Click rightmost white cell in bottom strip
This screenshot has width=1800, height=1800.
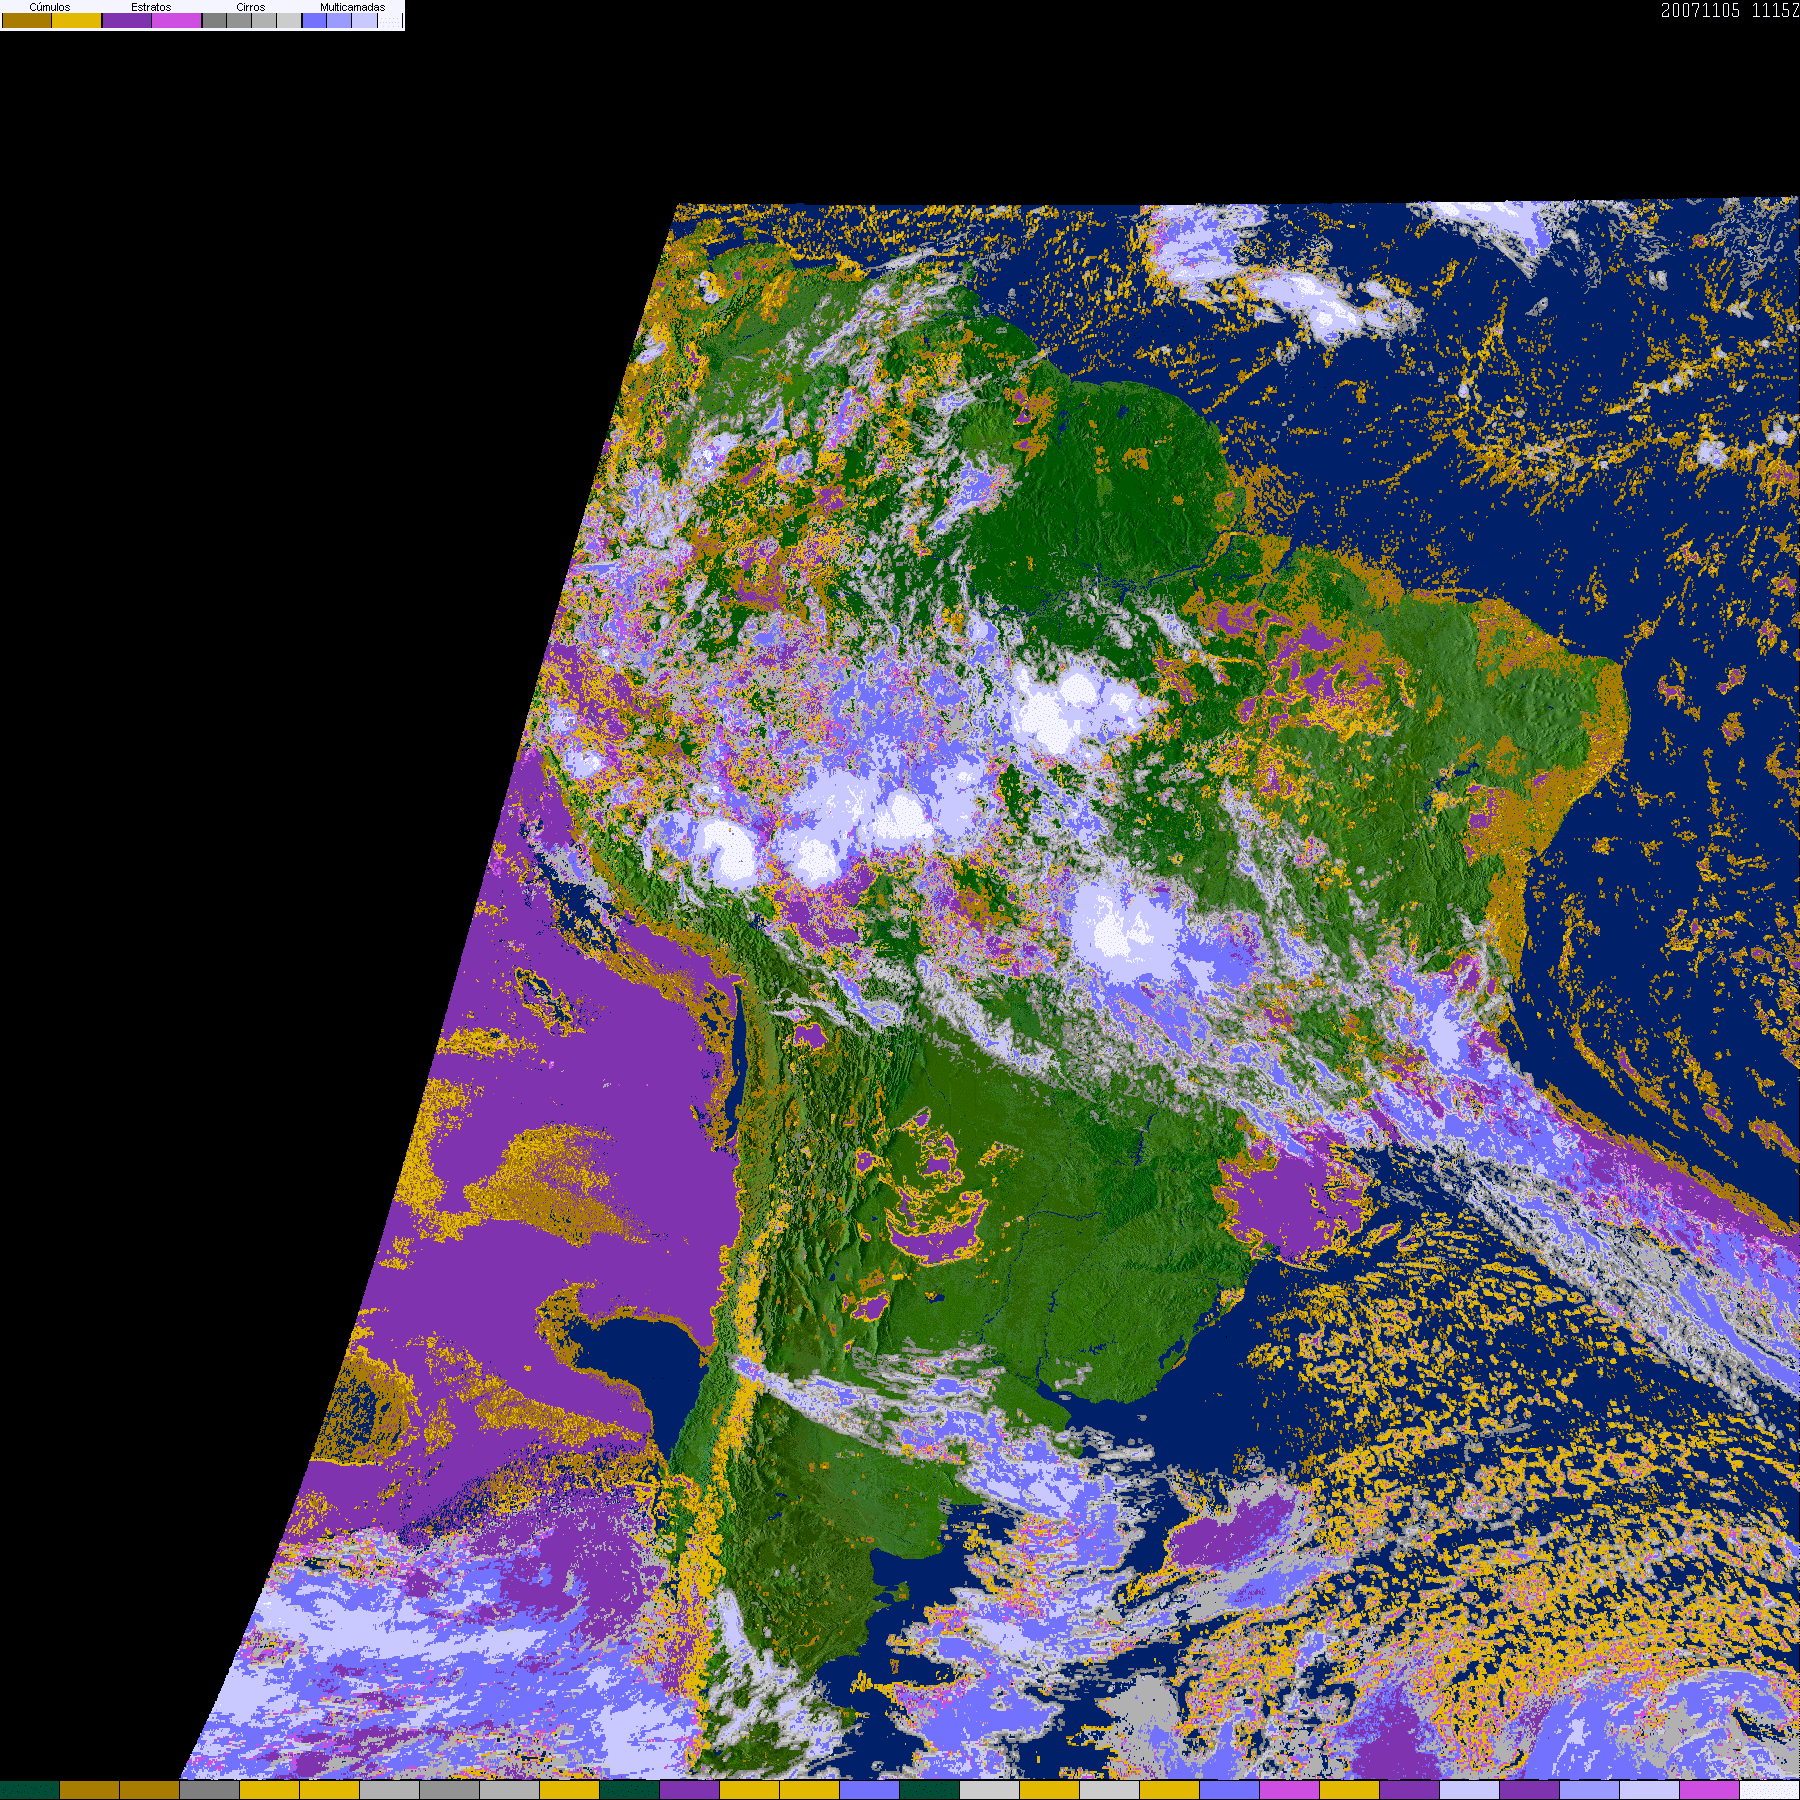coord(1769,1790)
